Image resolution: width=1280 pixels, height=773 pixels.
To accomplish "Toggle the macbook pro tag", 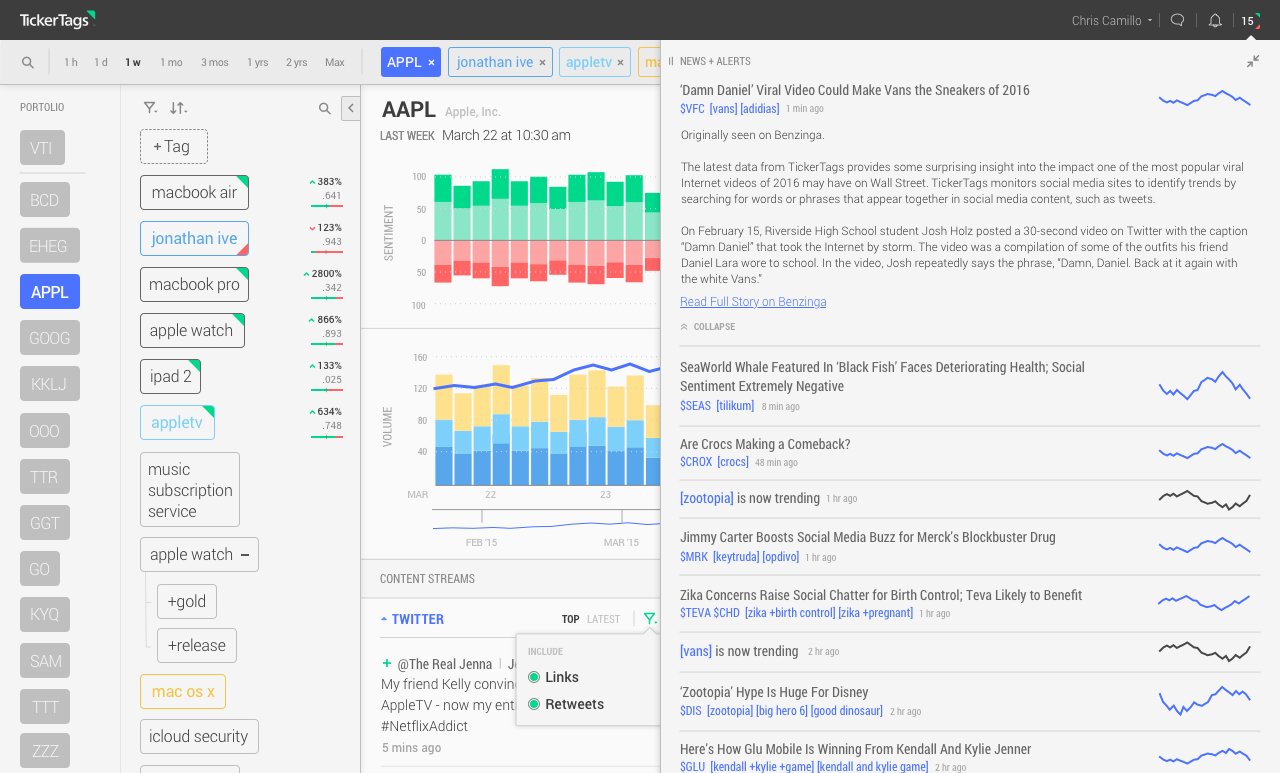I will click(x=194, y=284).
